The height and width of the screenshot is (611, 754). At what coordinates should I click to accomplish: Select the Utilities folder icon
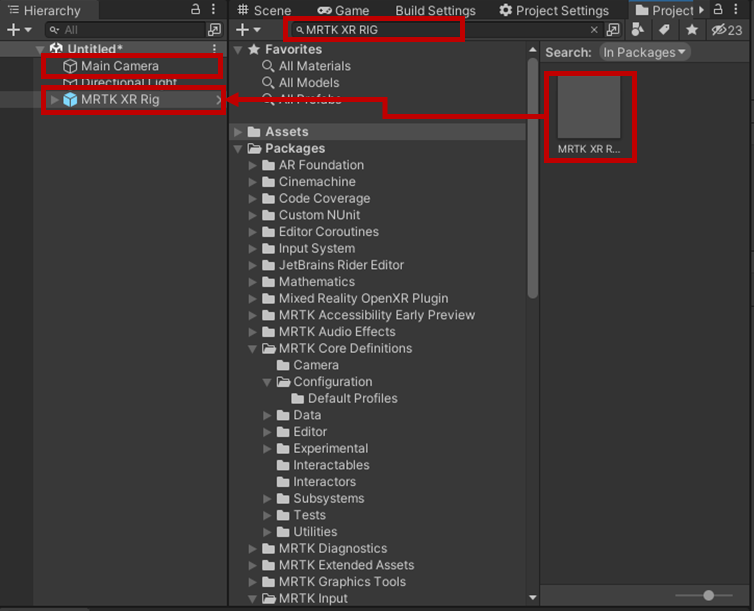(283, 532)
